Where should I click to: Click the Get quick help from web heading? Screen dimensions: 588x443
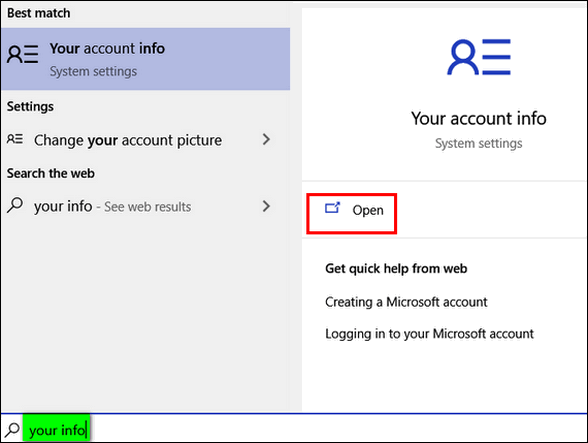tap(396, 269)
